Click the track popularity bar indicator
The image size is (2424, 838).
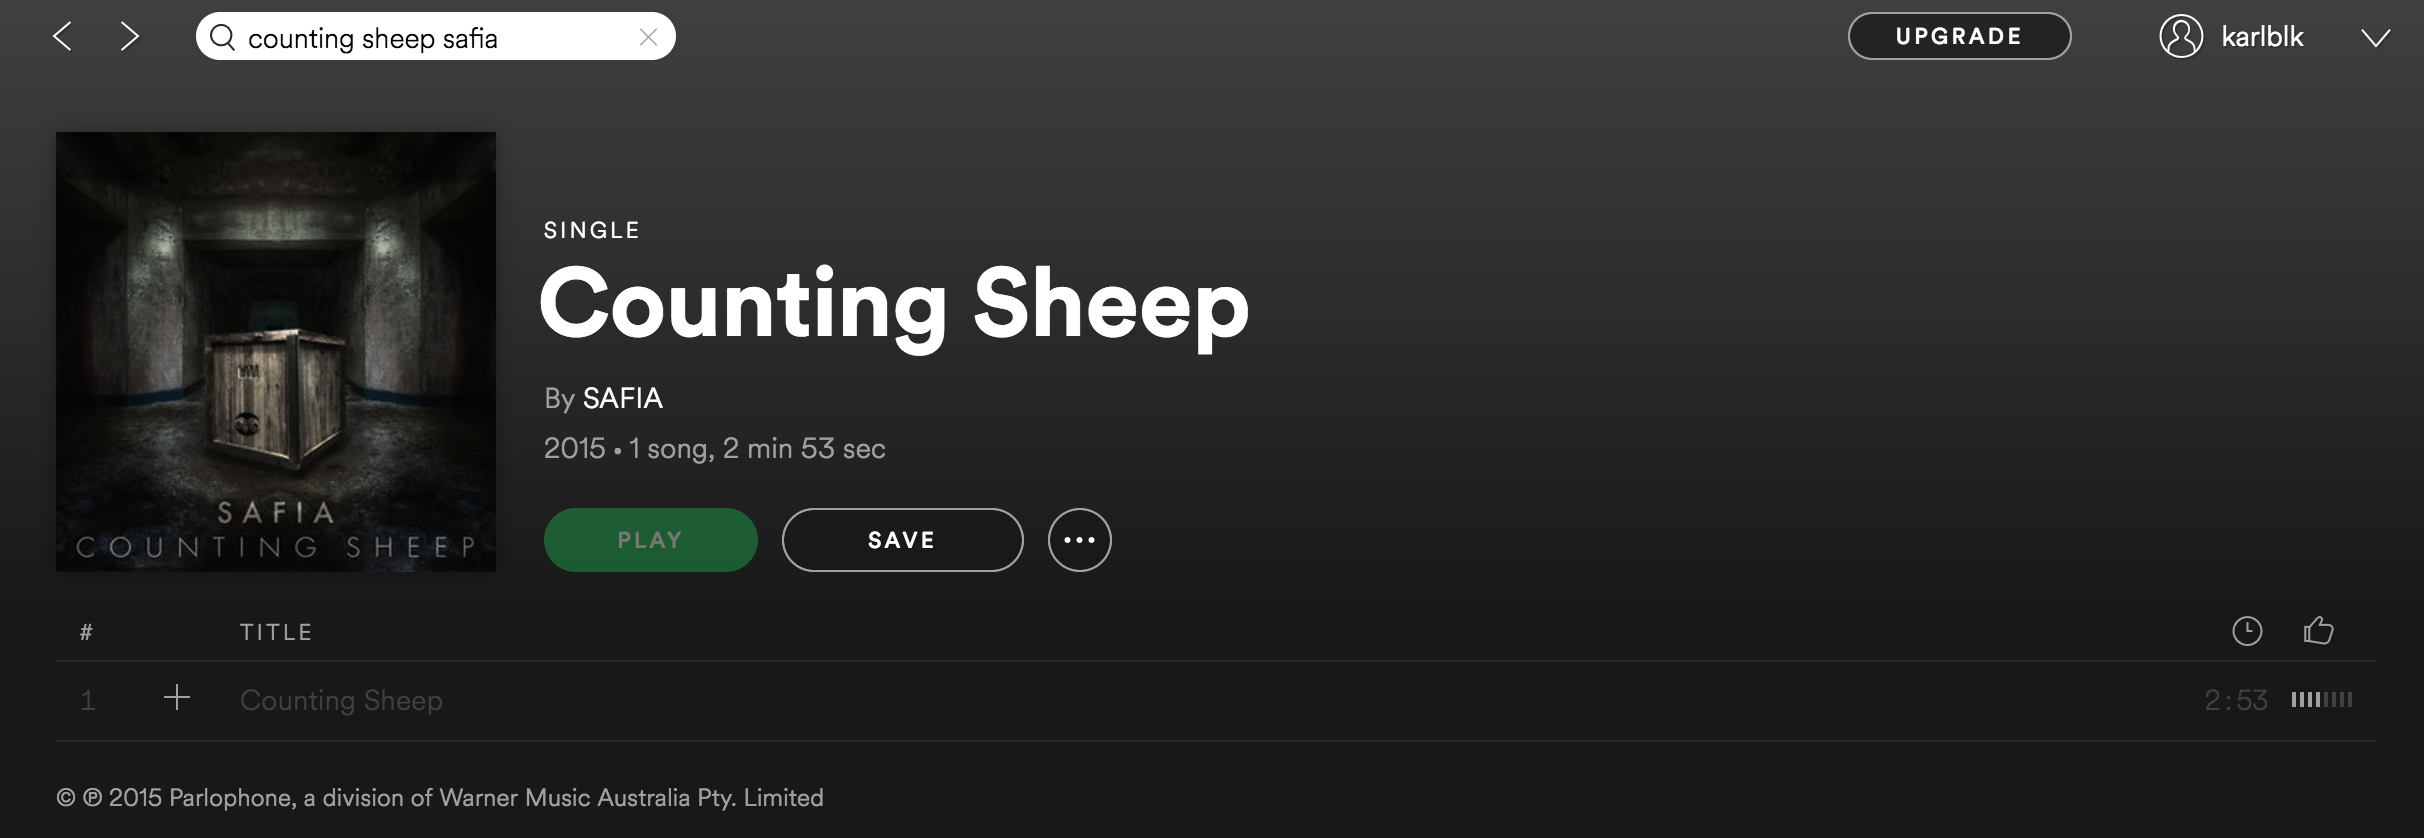click(x=2321, y=700)
